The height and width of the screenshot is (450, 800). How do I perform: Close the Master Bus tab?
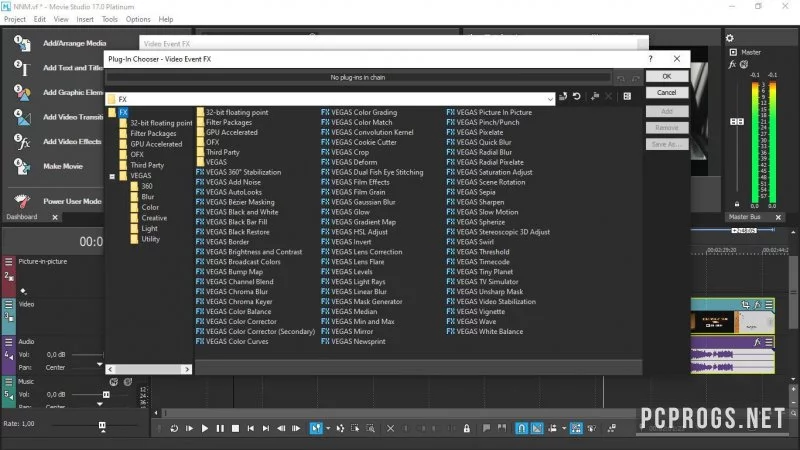tap(778, 217)
